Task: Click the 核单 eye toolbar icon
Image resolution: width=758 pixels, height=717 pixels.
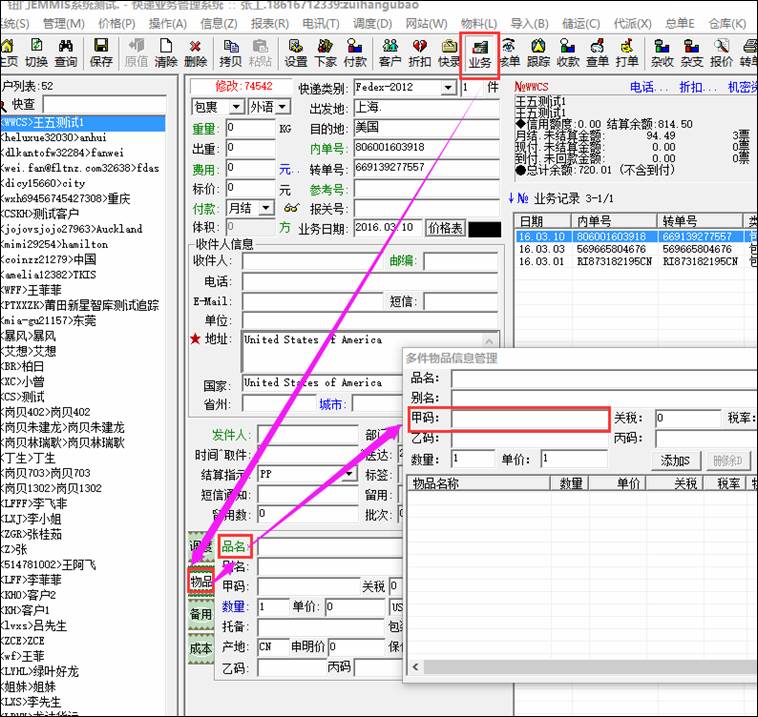Action: point(510,53)
